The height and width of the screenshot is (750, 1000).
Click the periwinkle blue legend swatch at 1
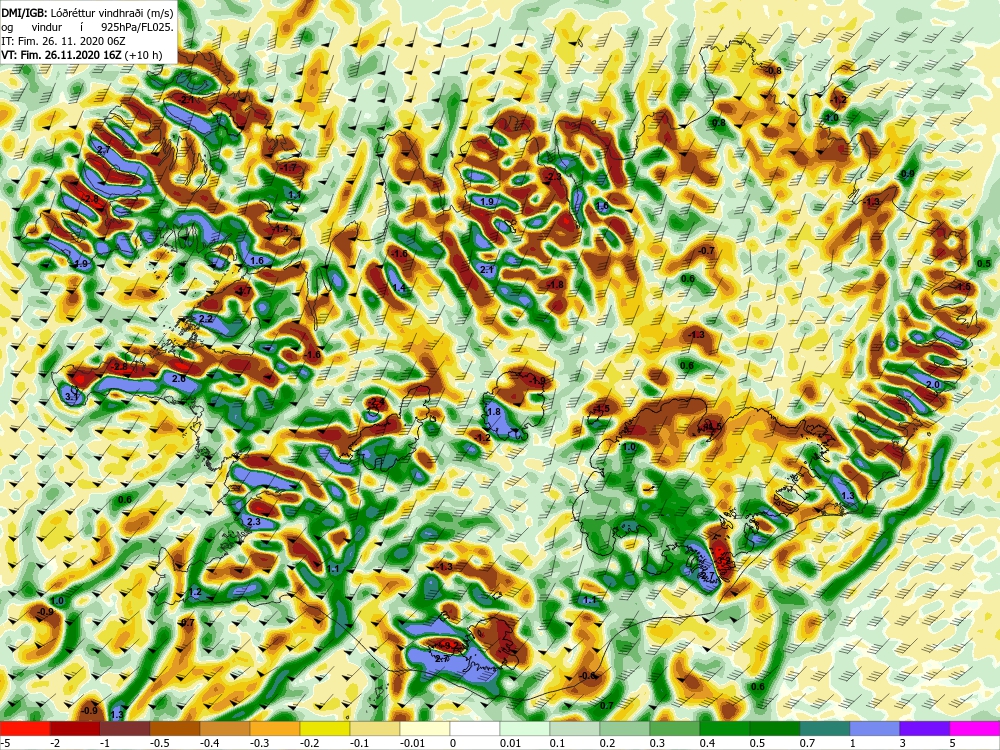pos(875,728)
